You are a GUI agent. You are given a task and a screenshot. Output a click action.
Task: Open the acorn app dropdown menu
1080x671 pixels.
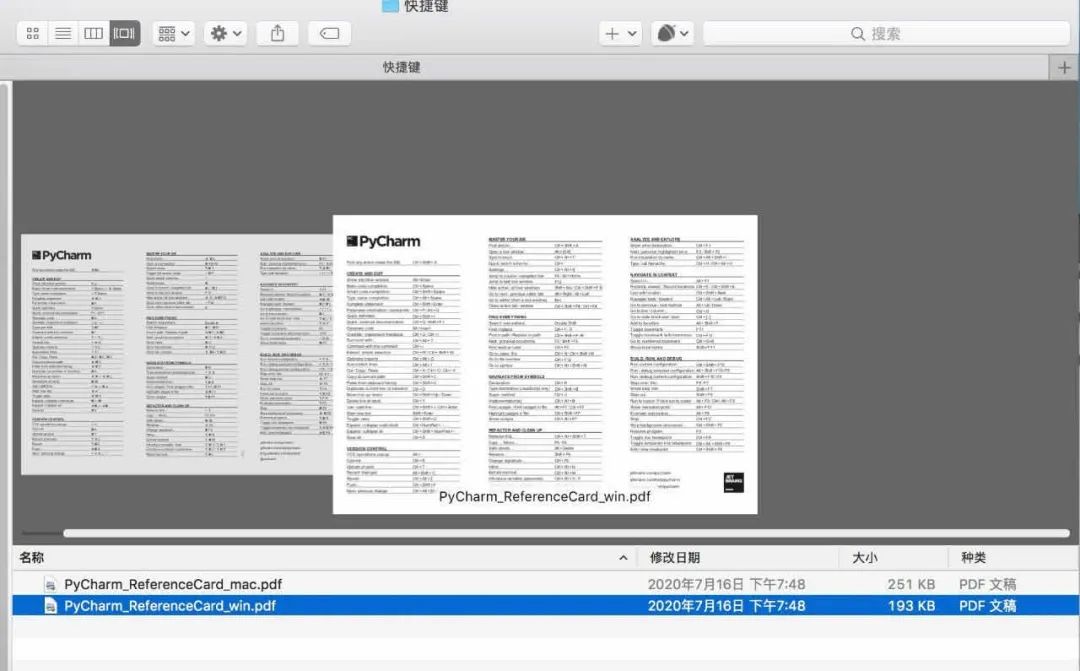672,33
